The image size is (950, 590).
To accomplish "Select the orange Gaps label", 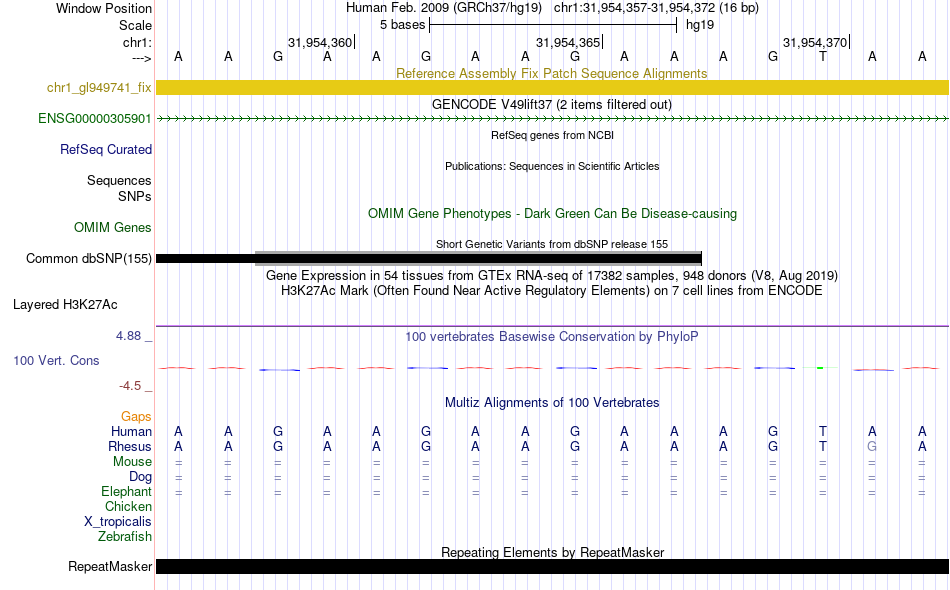I will coord(136,416).
